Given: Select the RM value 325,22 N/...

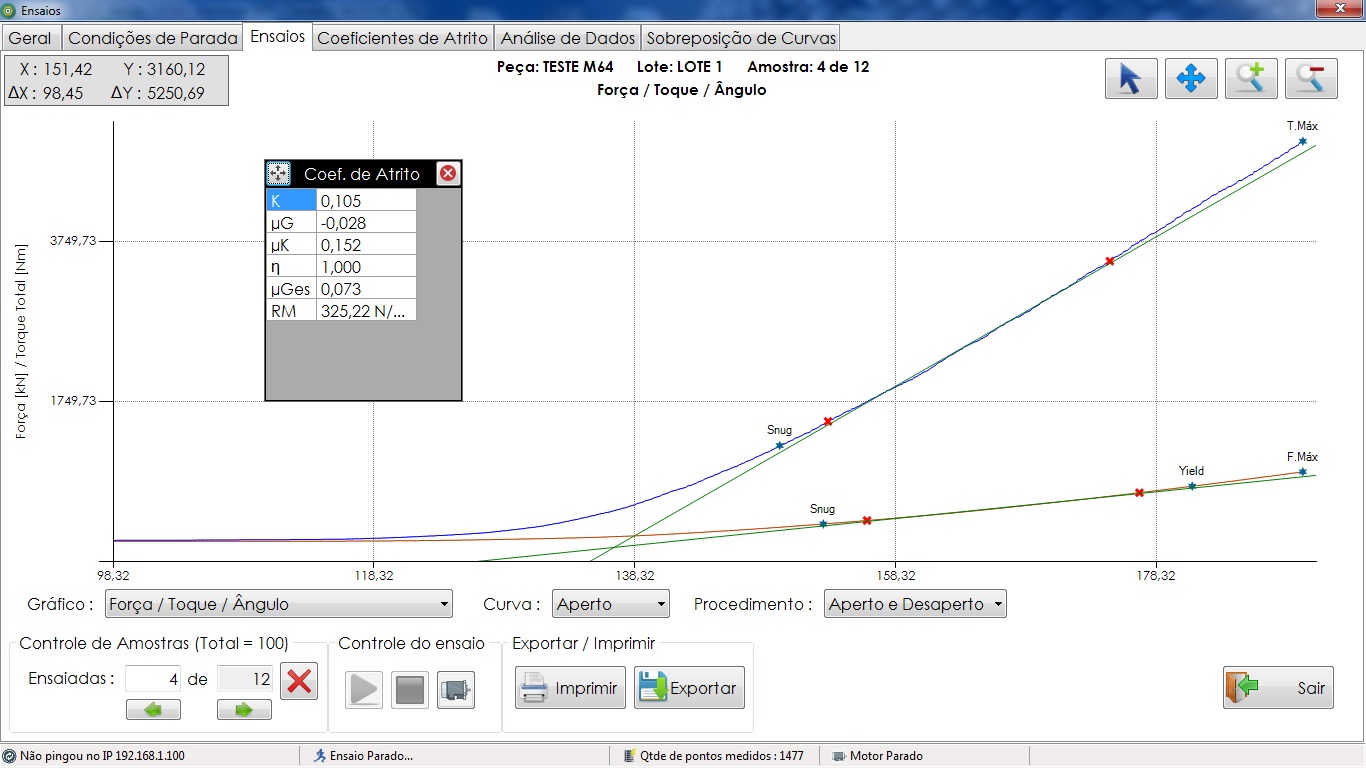Looking at the screenshot, I should pyautogui.click(x=366, y=311).
